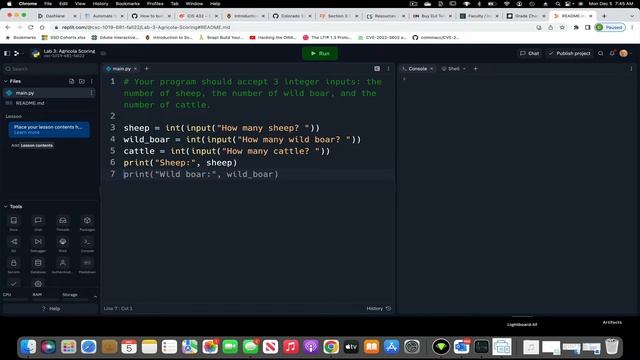Collapse the Tools section
The height and width of the screenshot is (360, 640).
click(6, 207)
